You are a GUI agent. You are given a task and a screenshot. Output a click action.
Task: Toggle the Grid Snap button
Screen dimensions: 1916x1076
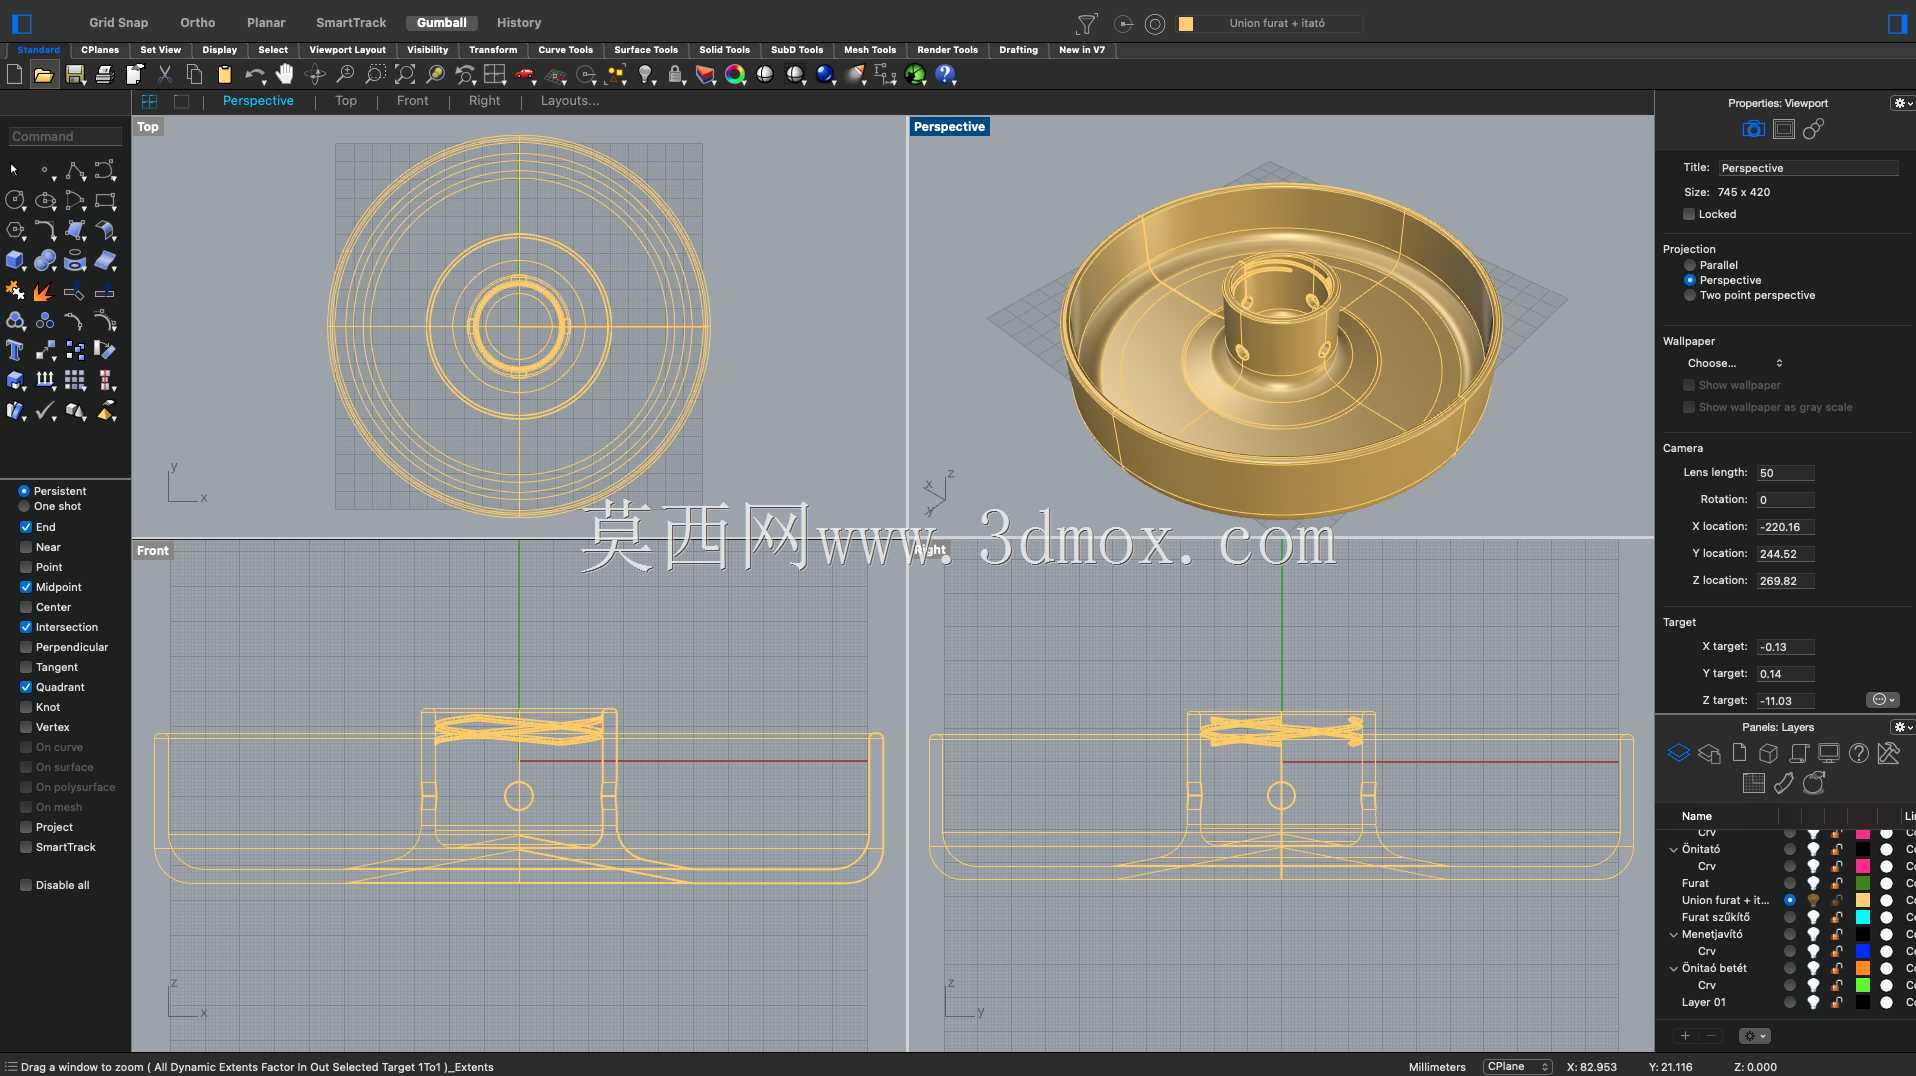pos(118,22)
